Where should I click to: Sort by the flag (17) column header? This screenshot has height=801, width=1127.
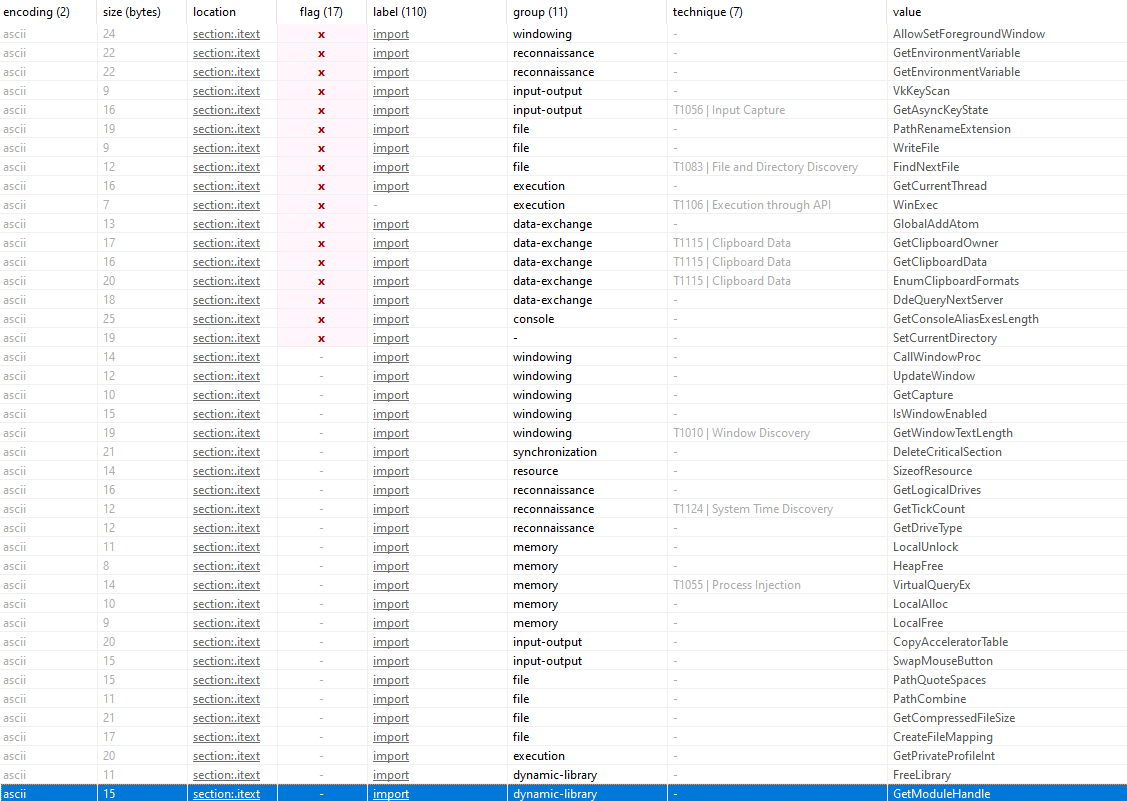point(321,12)
